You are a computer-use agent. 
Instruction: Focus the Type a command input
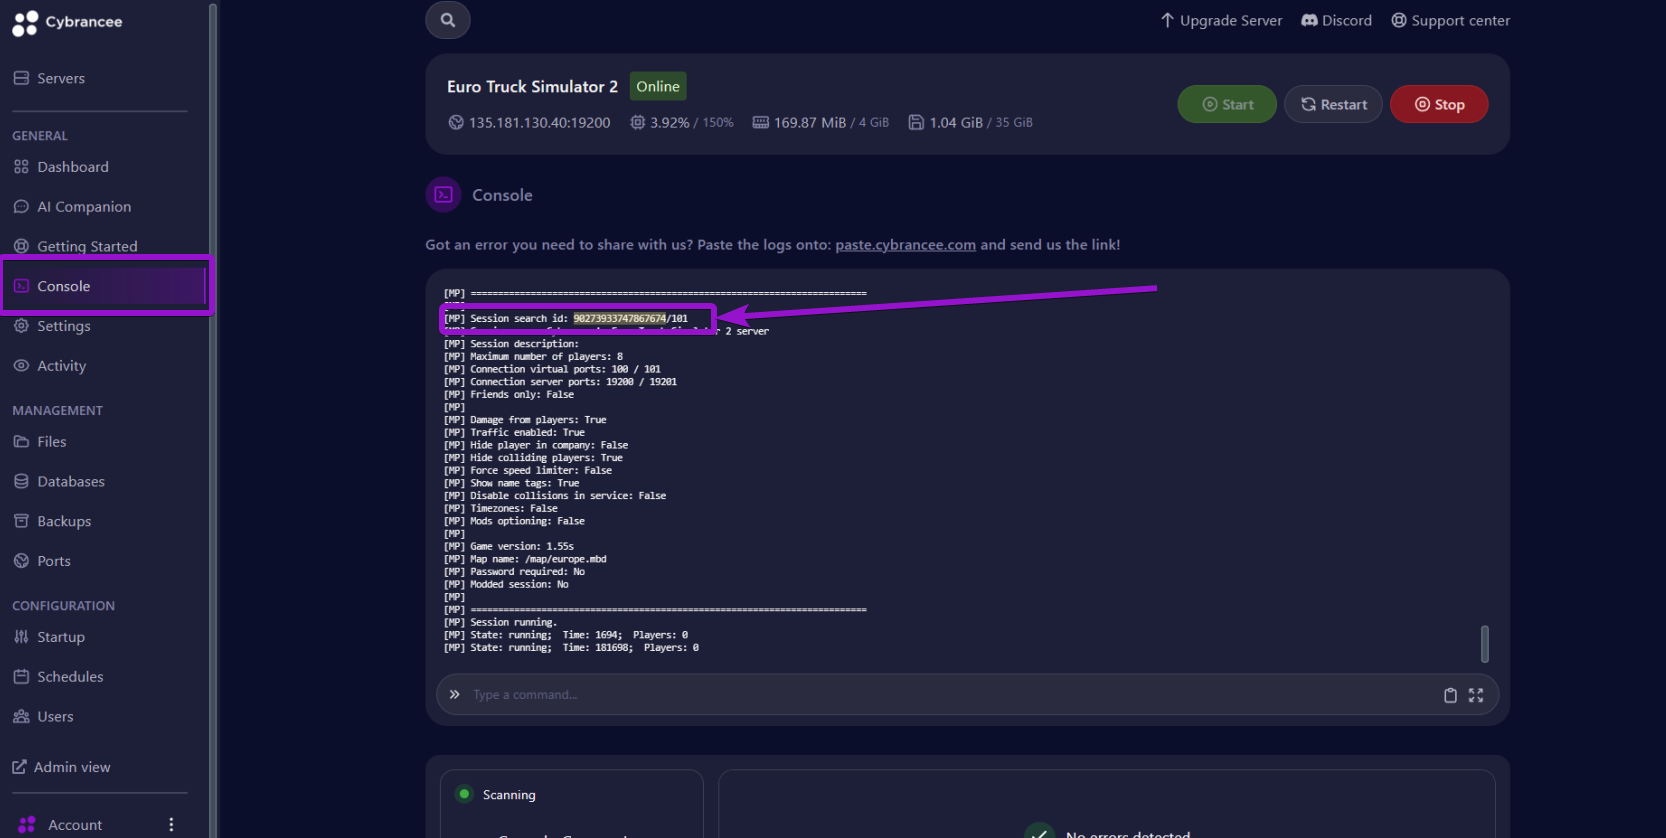[950, 695]
